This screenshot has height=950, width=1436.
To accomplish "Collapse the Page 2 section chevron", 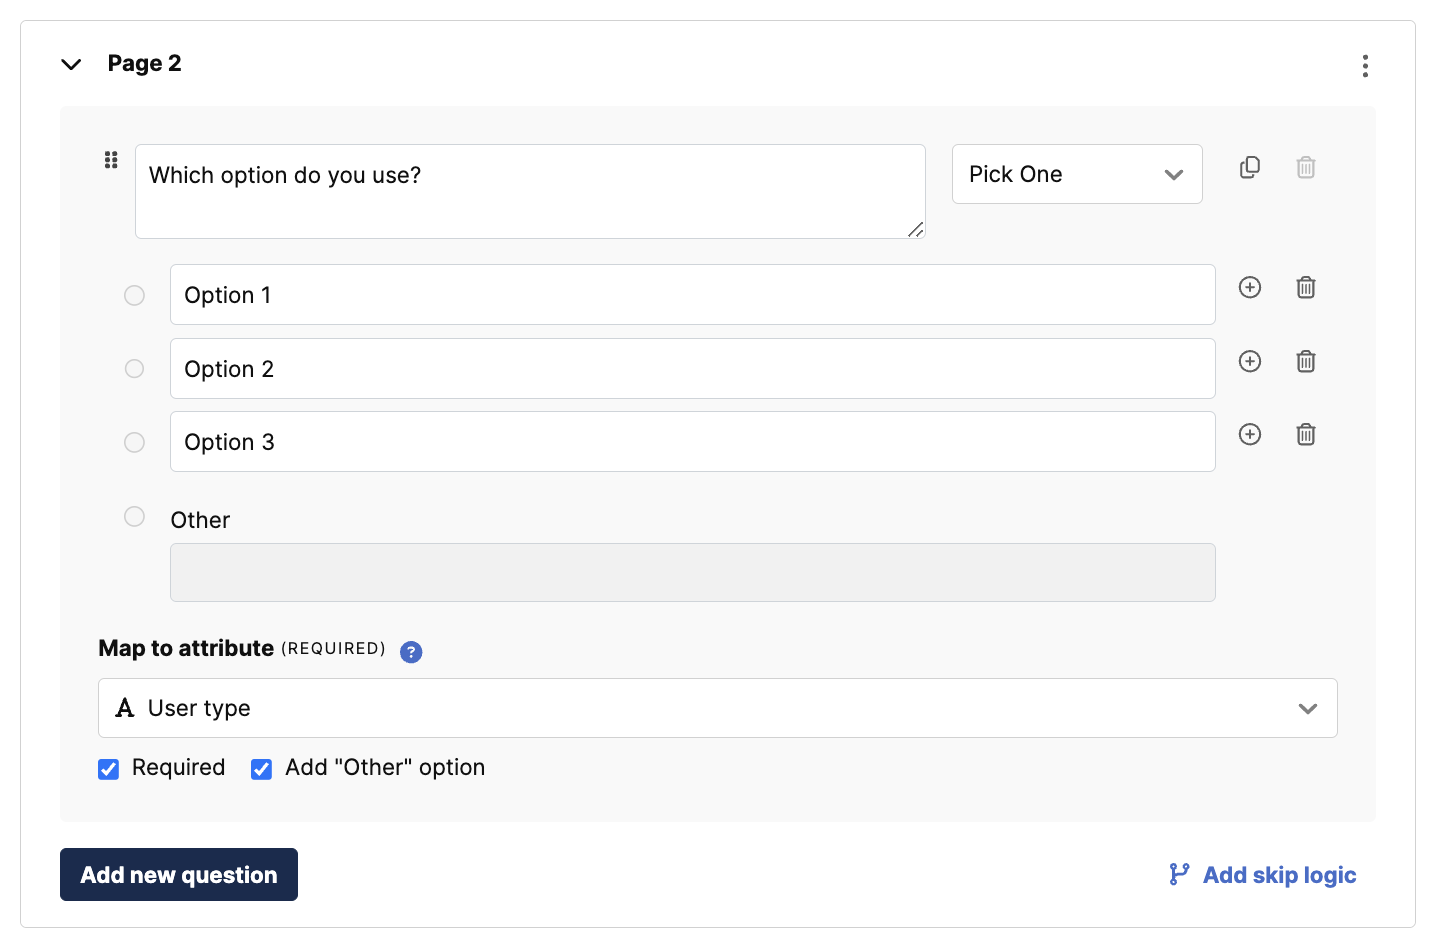I will 71,65.
